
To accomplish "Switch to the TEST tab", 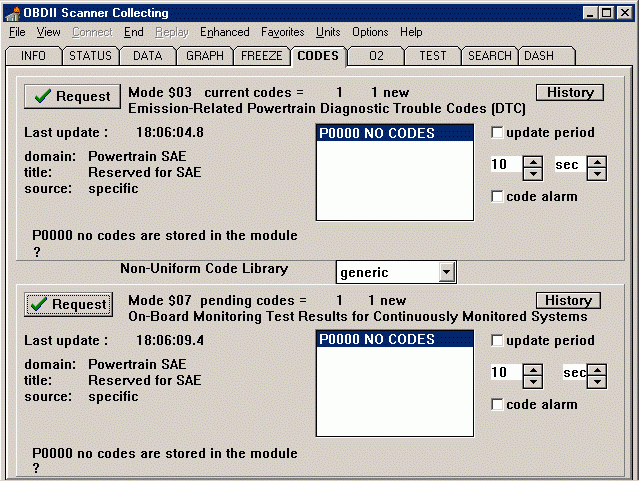I will [x=433, y=56].
